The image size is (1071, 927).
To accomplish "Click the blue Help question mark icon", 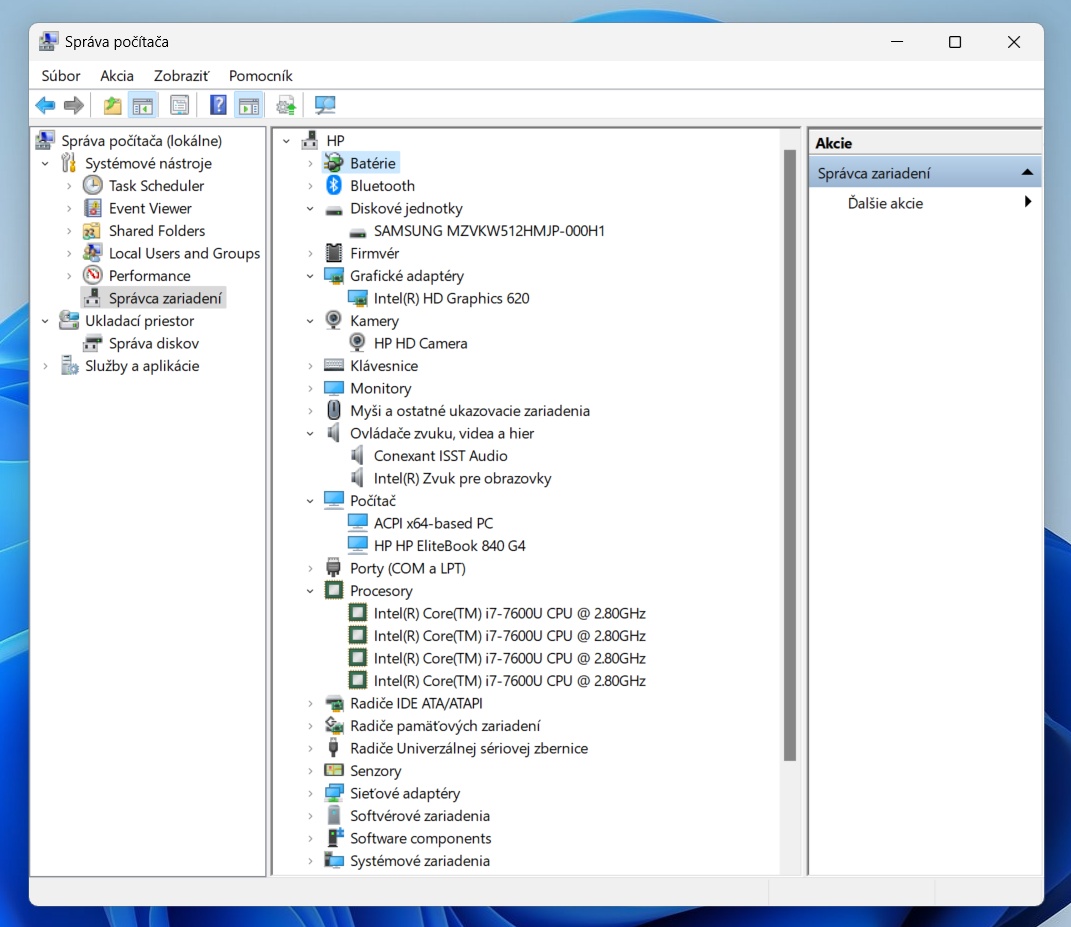I will [x=218, y=105].
